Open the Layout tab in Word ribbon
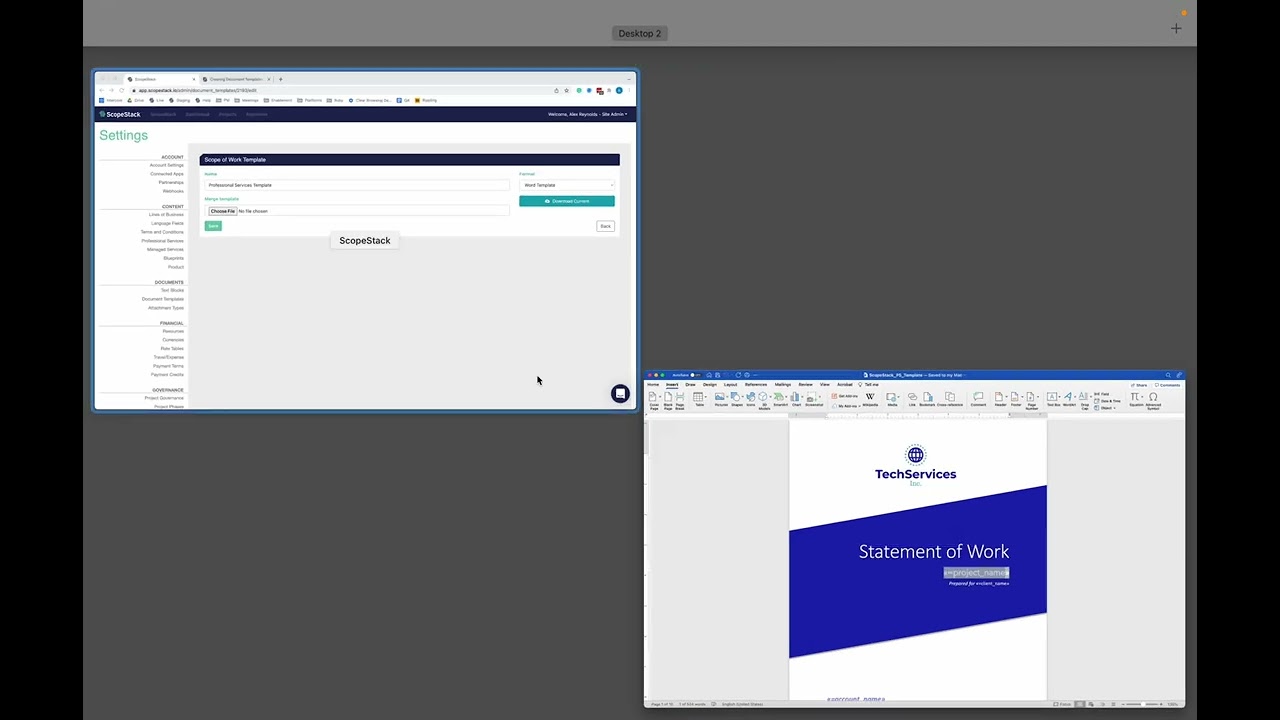The height and width of the screenshot is (720, 1280). (x=731, y=384)
